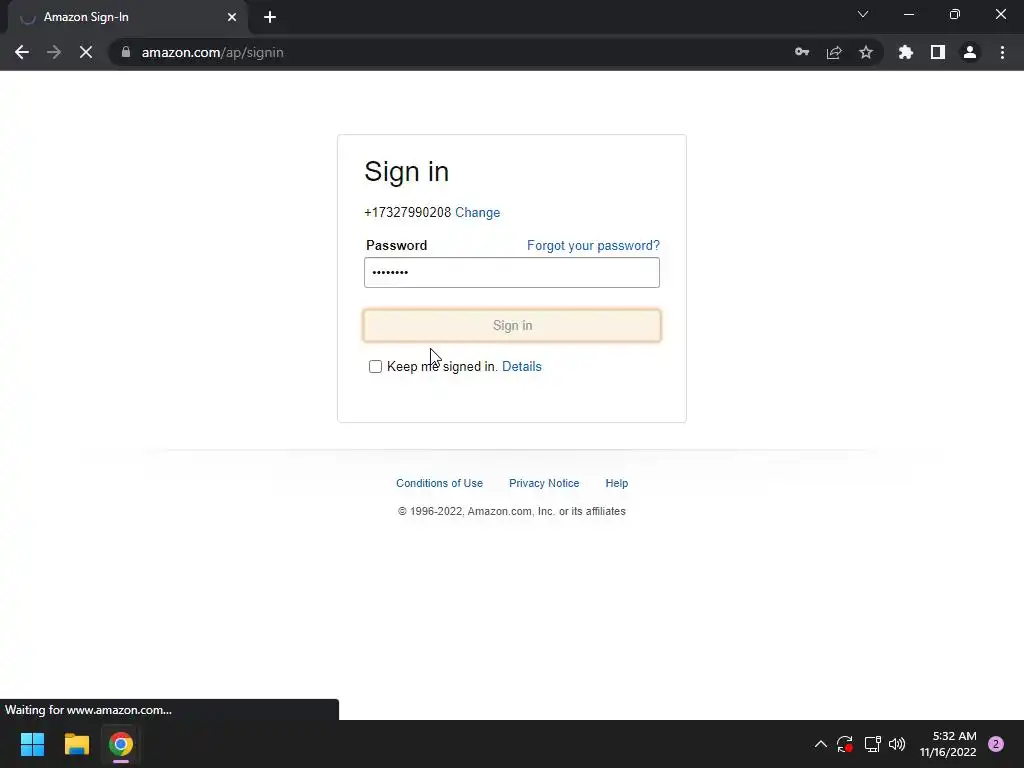Open the tab search chevron
Image resolution: width=1024 pixels, height=768 pixels.
[863, 14]
